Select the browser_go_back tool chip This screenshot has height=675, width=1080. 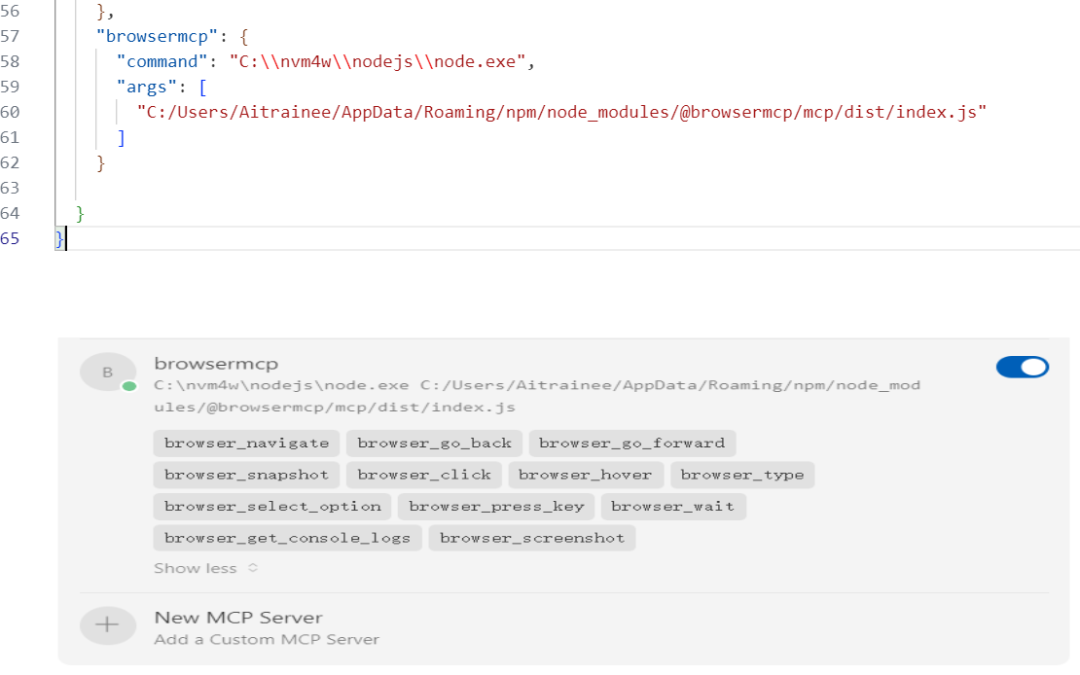[434, 443]
